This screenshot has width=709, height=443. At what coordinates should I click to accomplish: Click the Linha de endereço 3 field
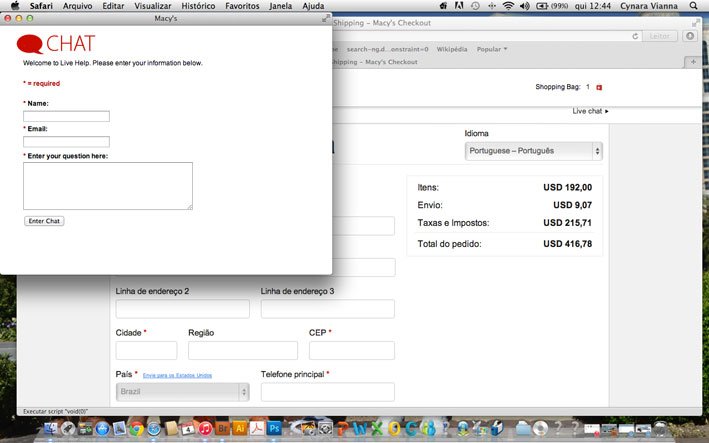click(x=328, y=309)
